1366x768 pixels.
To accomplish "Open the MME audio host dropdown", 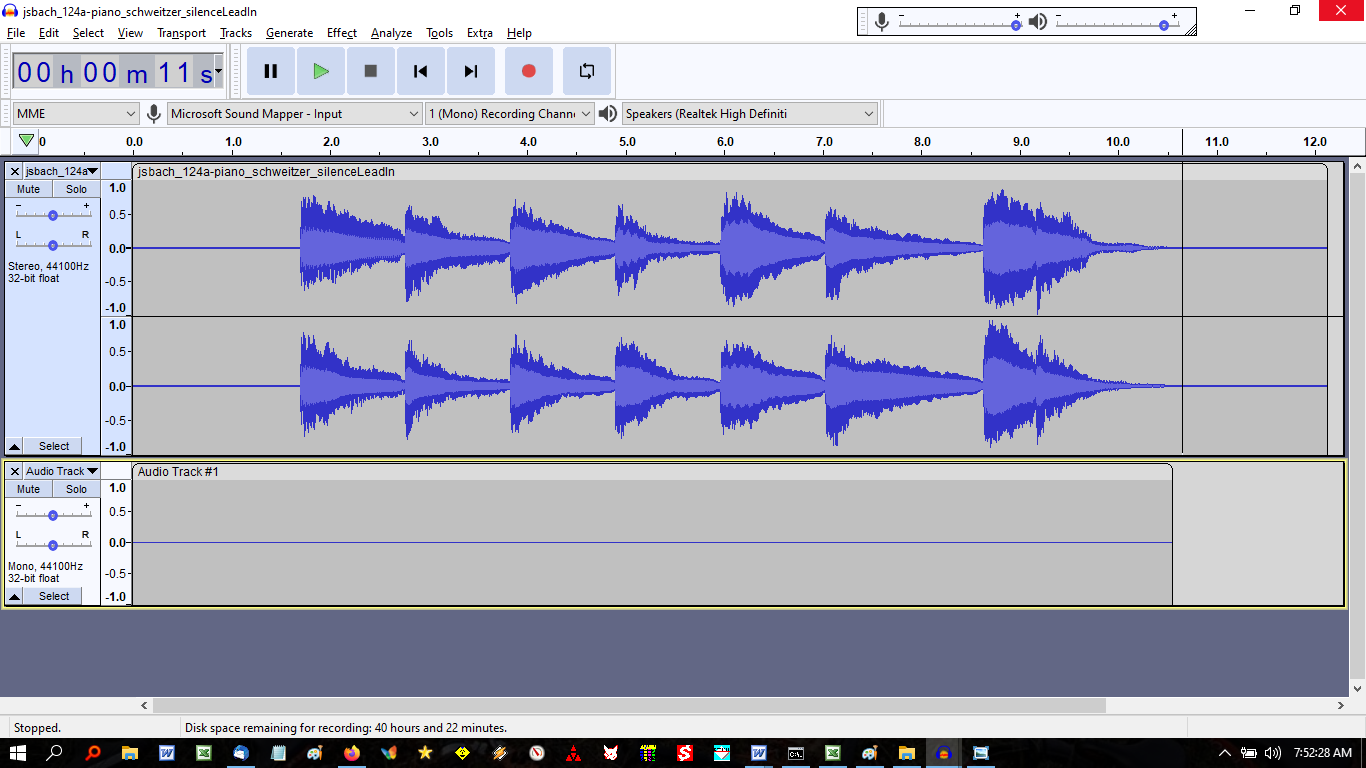I will click(x=75, y=114).
